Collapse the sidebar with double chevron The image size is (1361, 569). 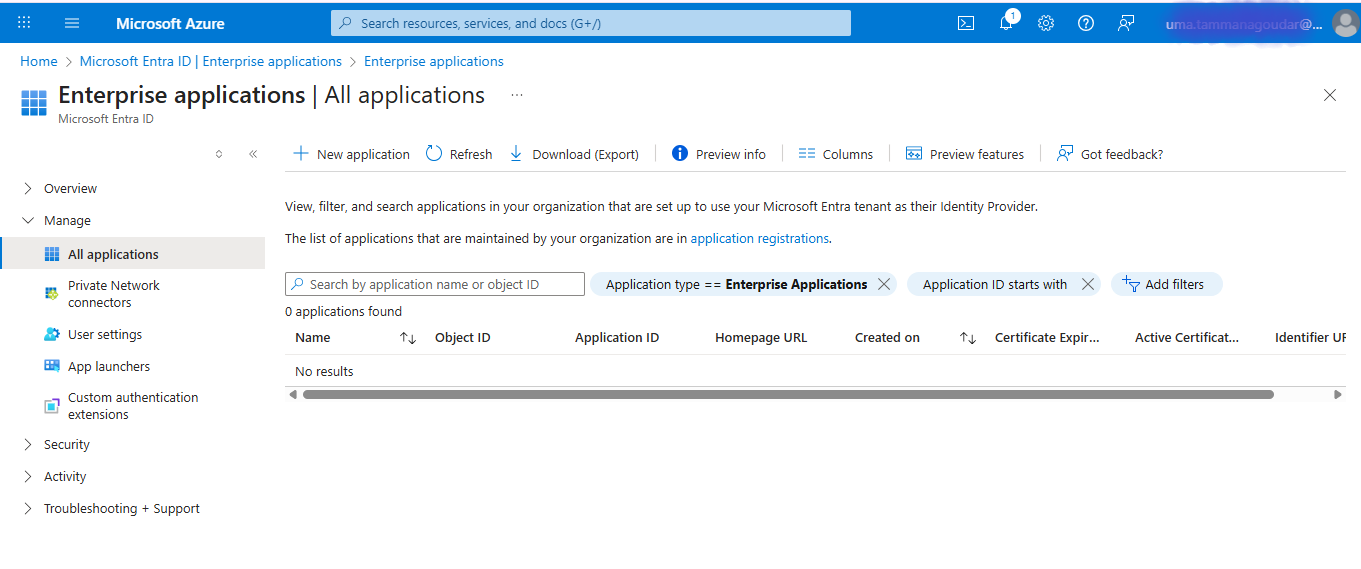coord(253,154)
